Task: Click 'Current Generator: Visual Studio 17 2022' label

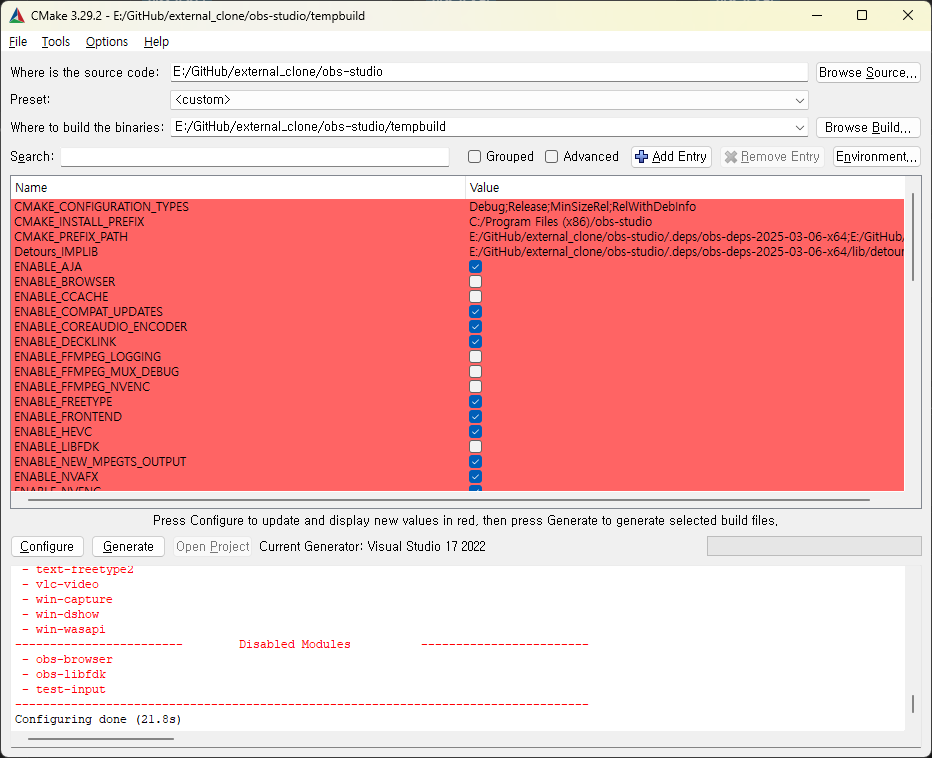Action: 373,546
